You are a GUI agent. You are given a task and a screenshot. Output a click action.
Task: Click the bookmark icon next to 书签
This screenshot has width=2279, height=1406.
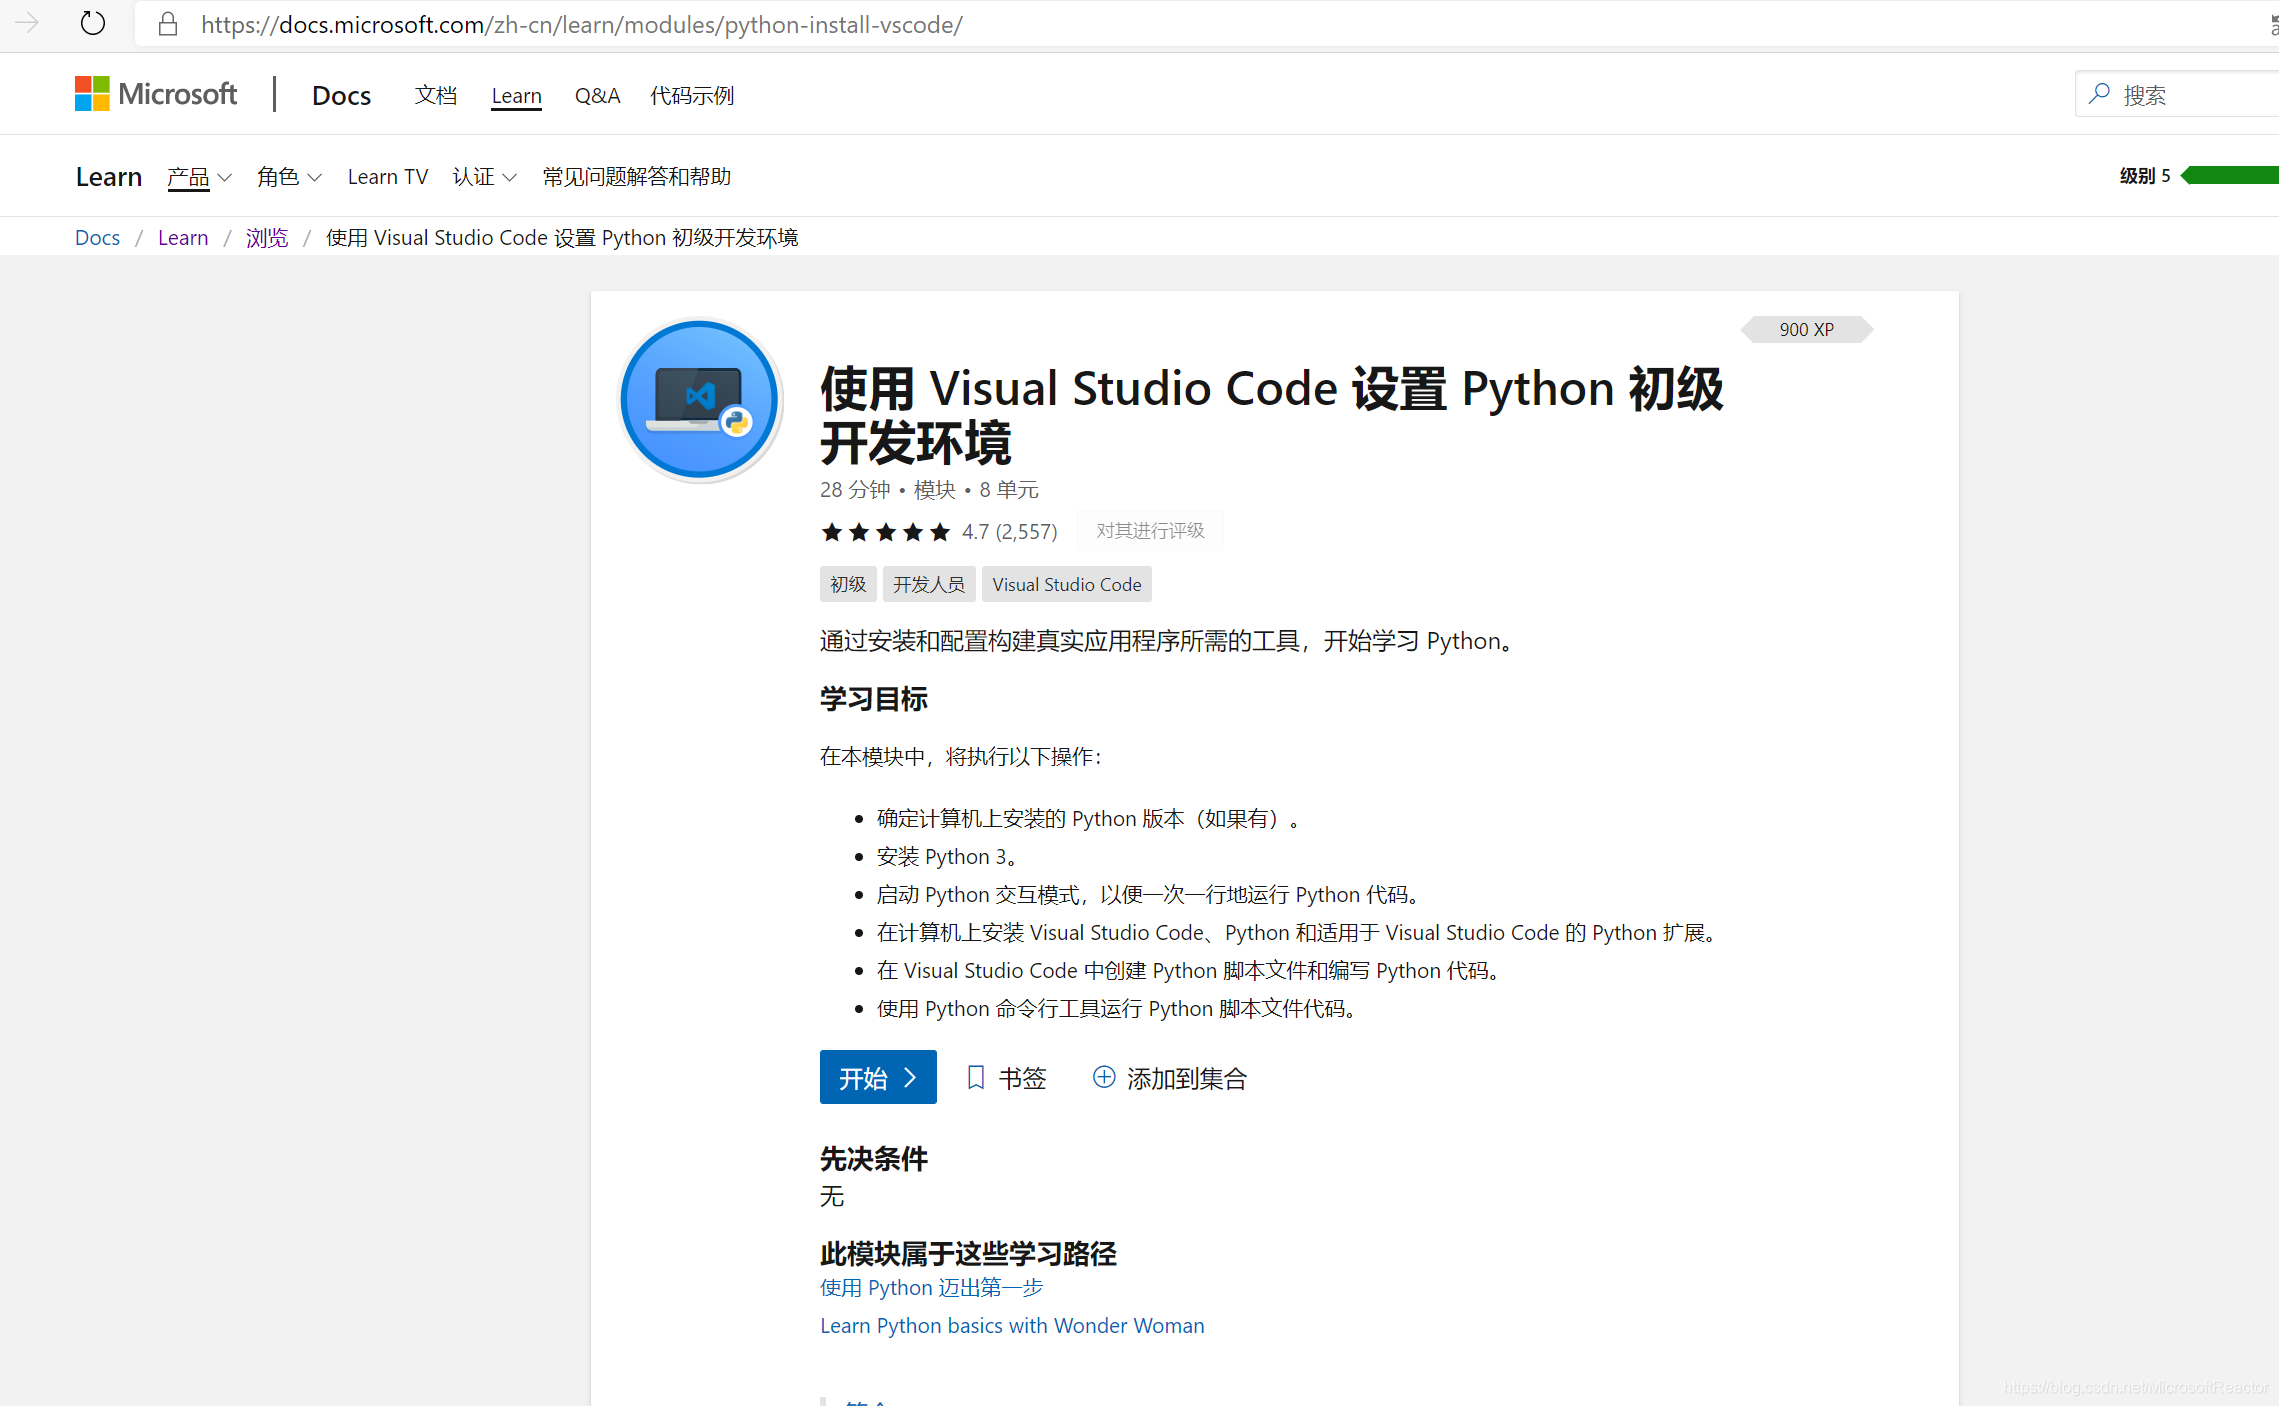tap(976, 1077)
